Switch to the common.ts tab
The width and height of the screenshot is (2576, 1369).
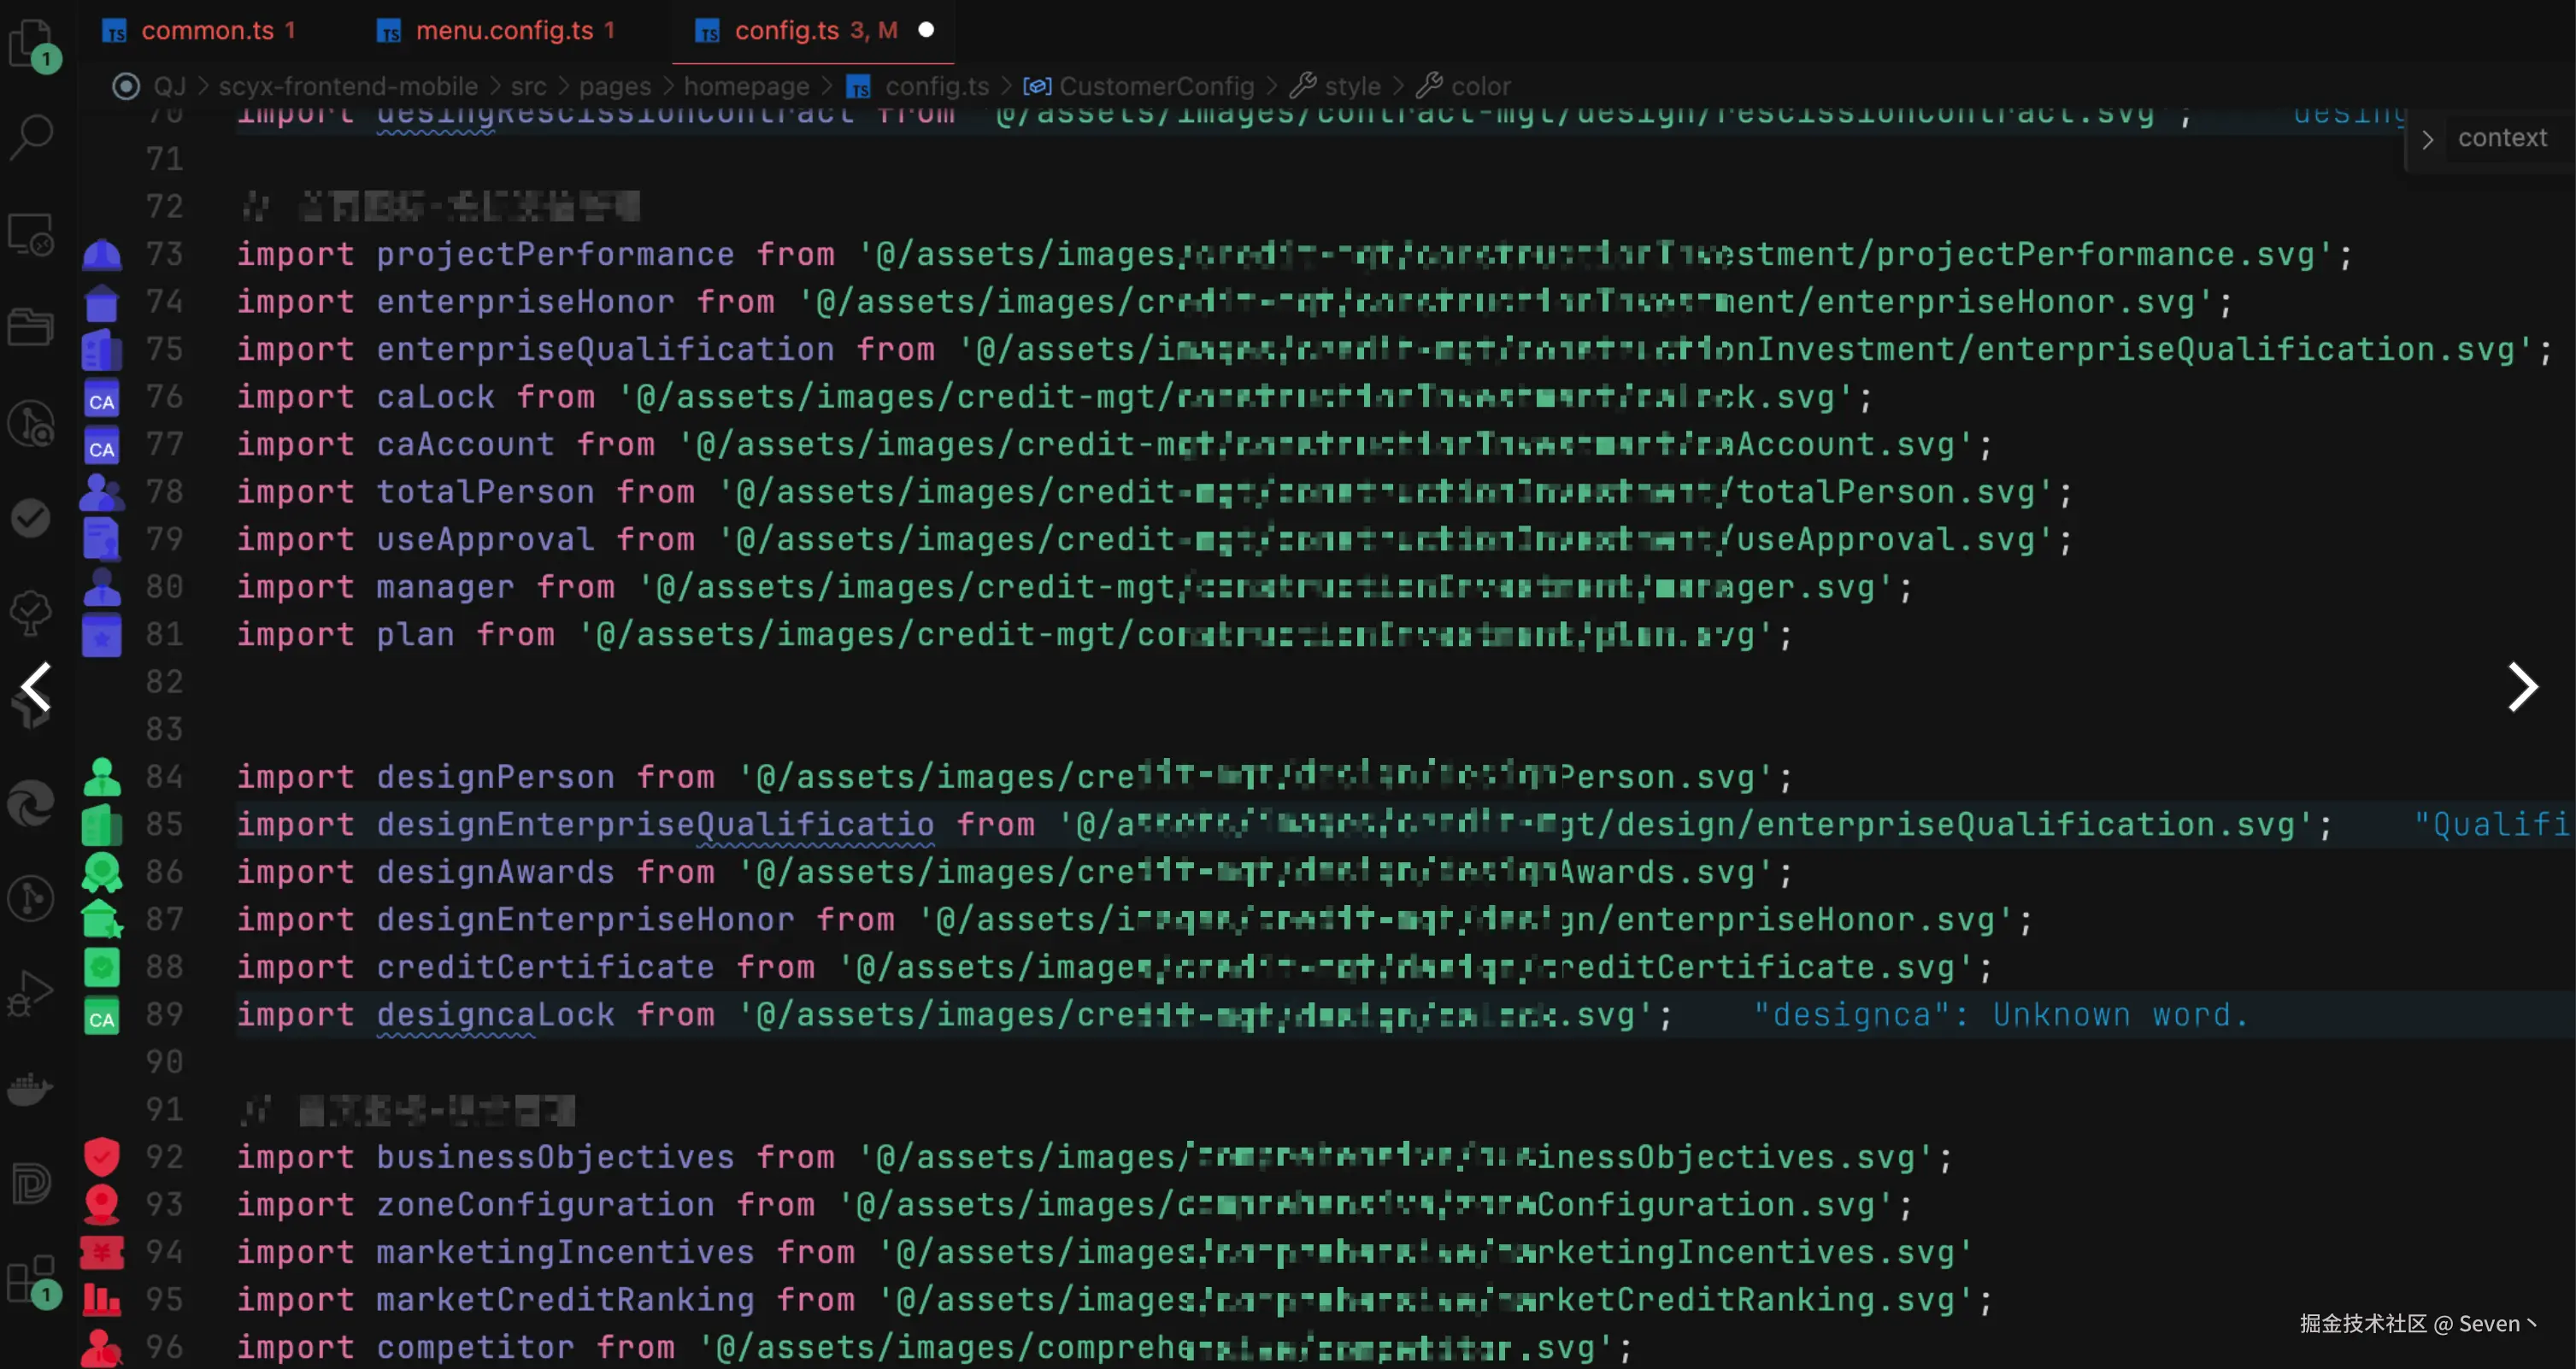tap(207, 30)
